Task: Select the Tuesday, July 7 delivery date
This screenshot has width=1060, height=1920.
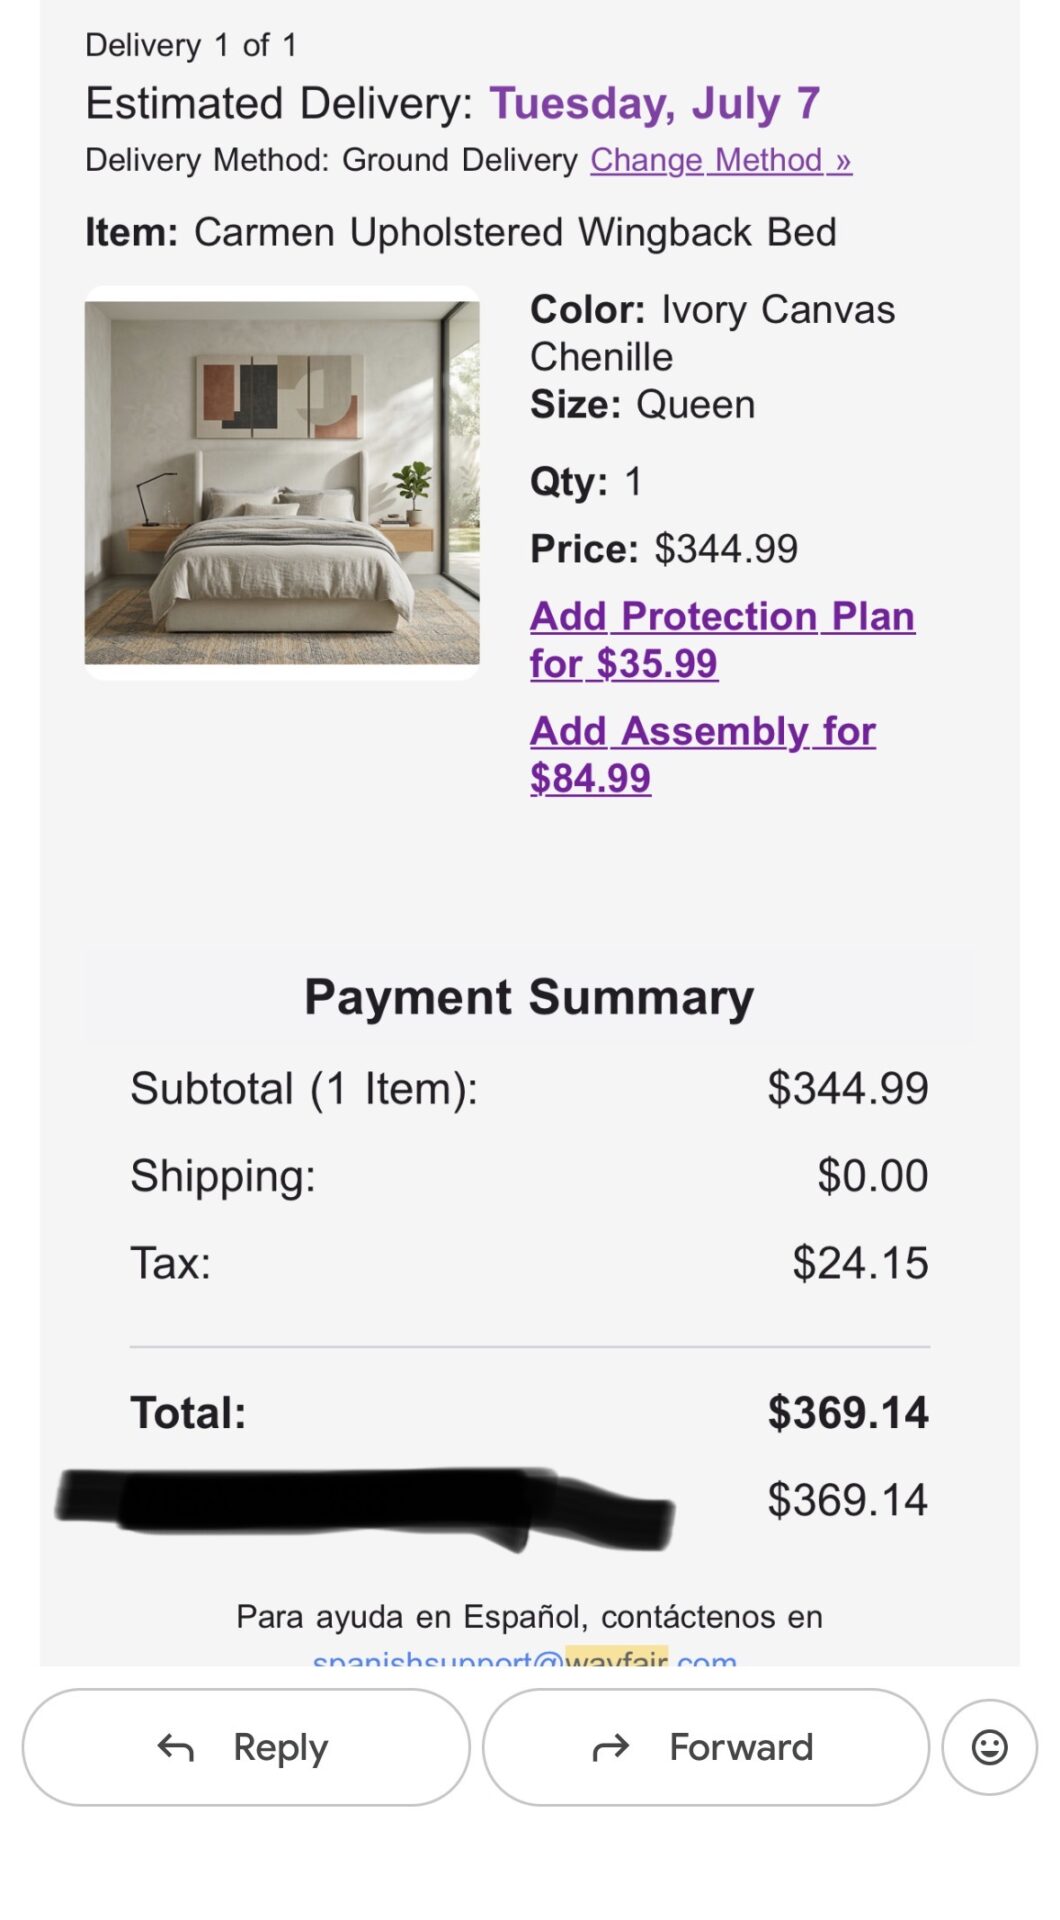Action: coord(655,104)
